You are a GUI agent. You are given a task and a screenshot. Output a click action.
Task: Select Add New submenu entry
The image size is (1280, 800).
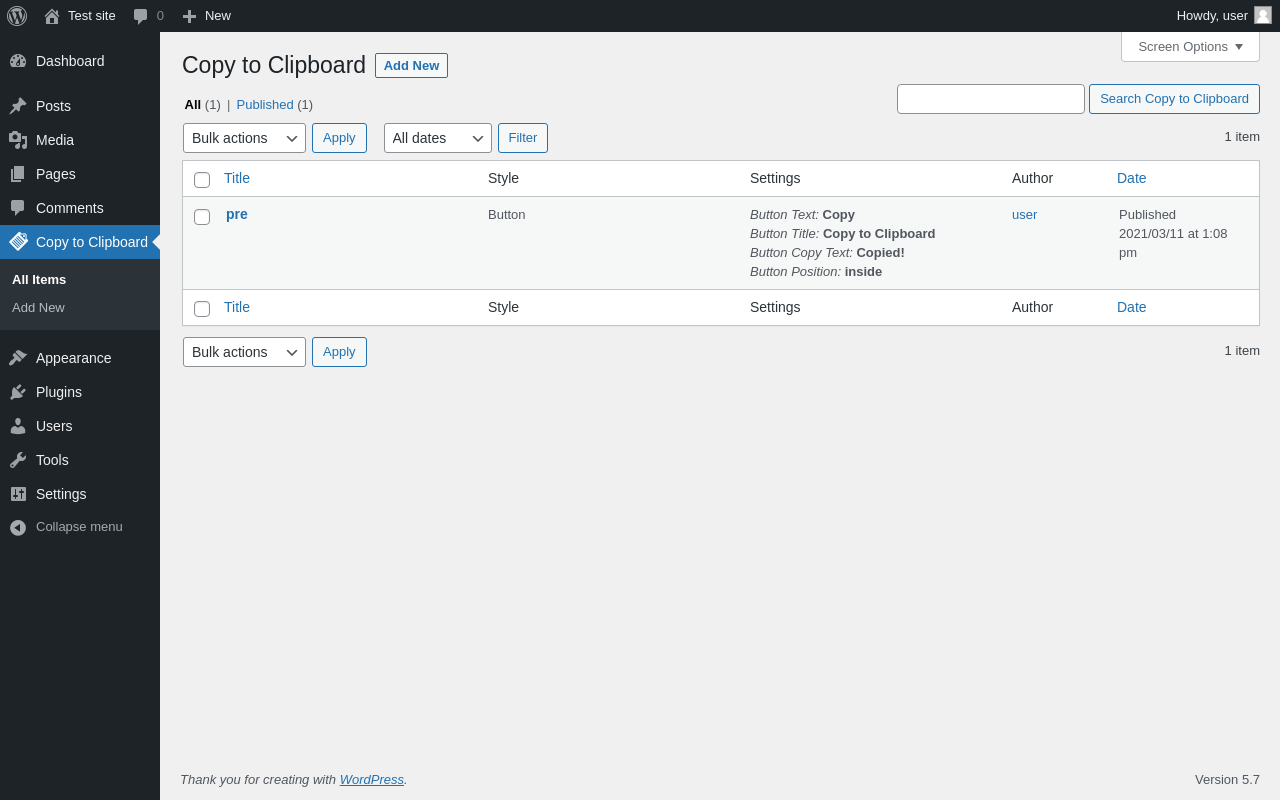(38, 308)
